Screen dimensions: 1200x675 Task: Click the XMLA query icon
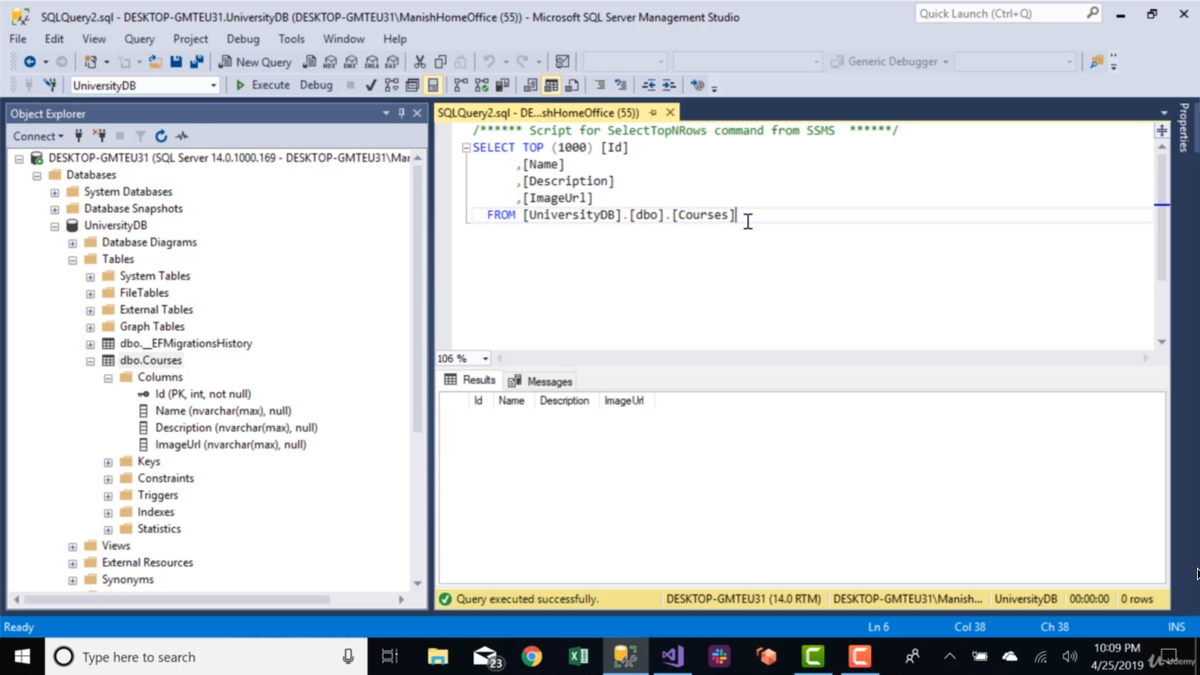tap(372, 62)
